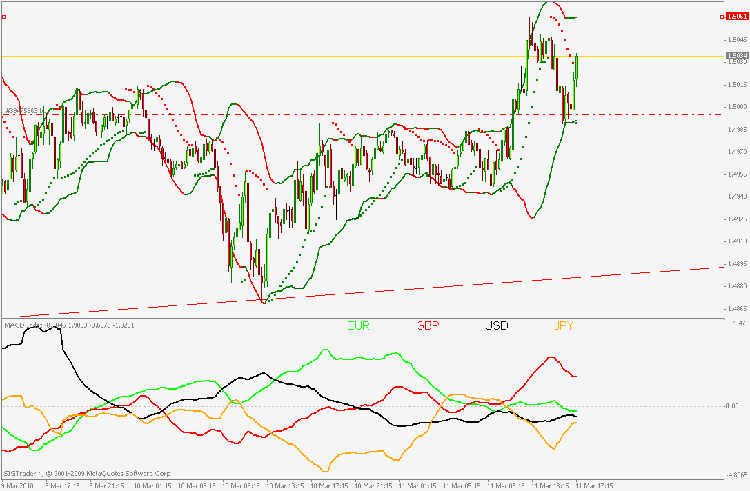Click the 1.5000 price axis label
Image resolution: width=750 pixels, height=491 pixels.
(x=737, y=107)
